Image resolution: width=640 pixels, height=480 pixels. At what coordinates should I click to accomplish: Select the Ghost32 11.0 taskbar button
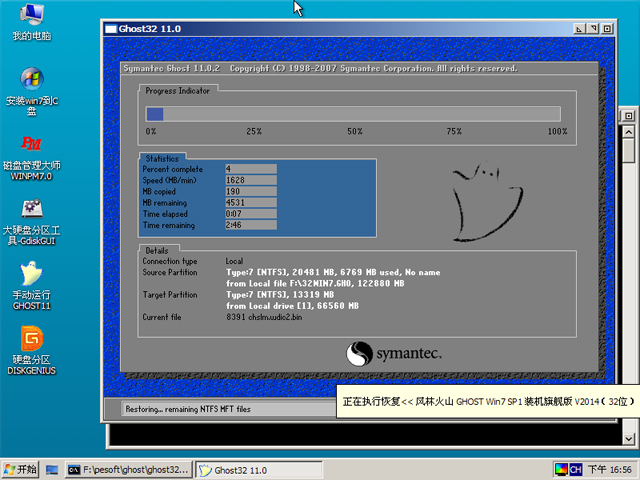click(x=259, y=470)
